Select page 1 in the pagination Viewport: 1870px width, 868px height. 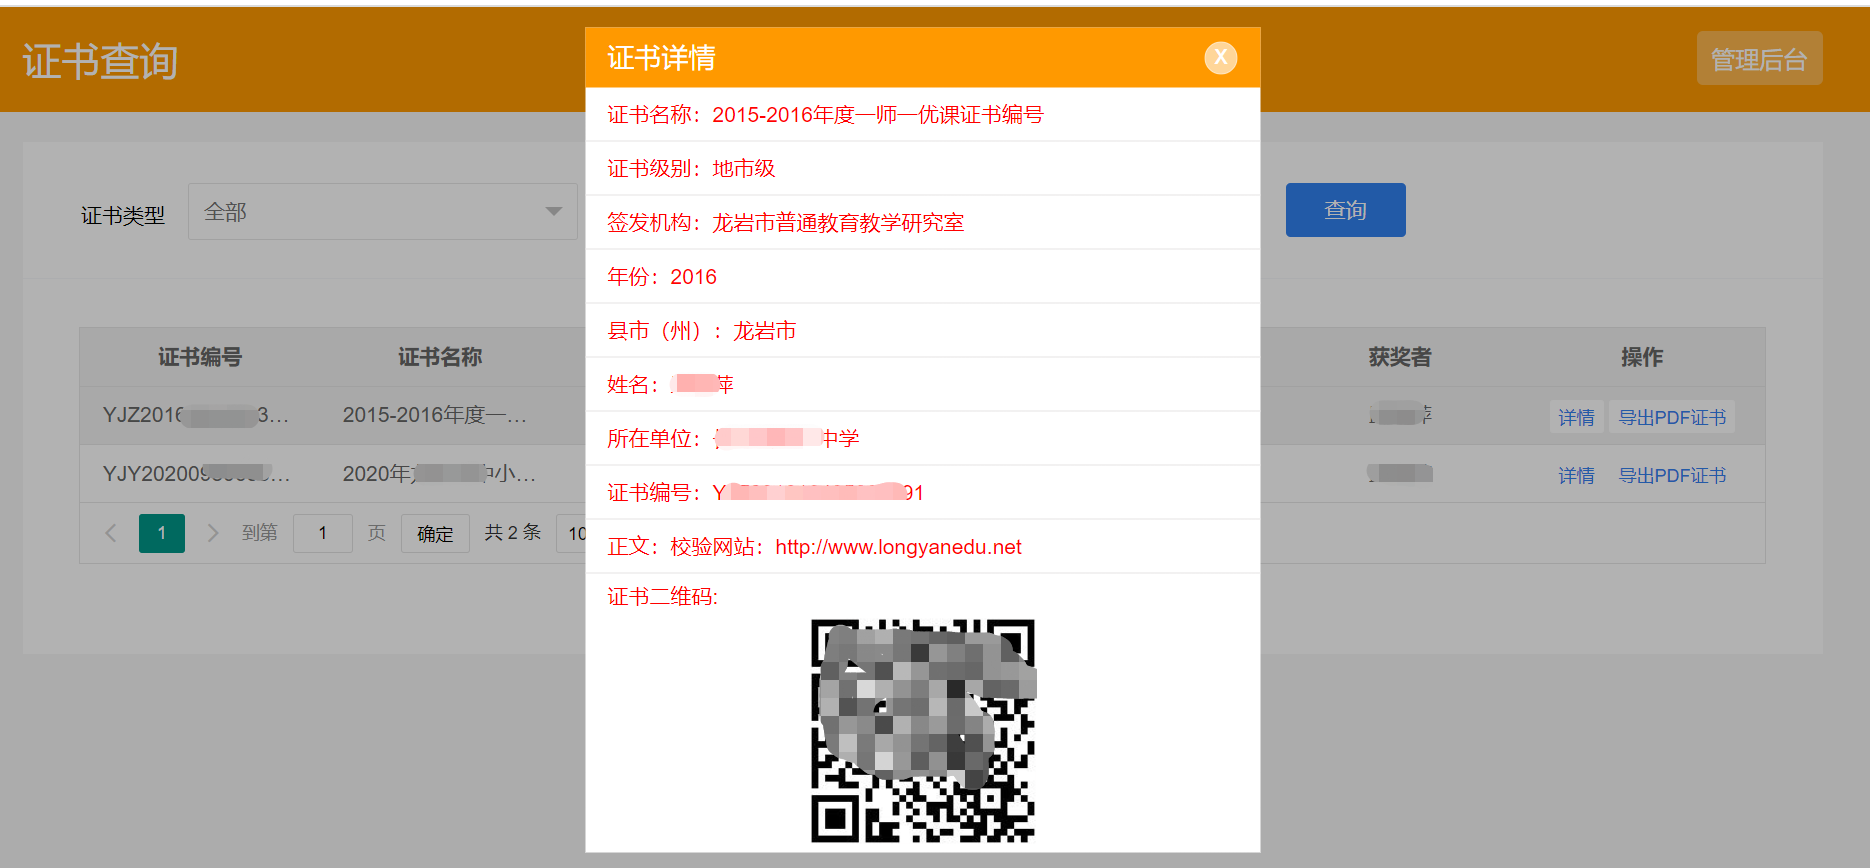(162, 533)
